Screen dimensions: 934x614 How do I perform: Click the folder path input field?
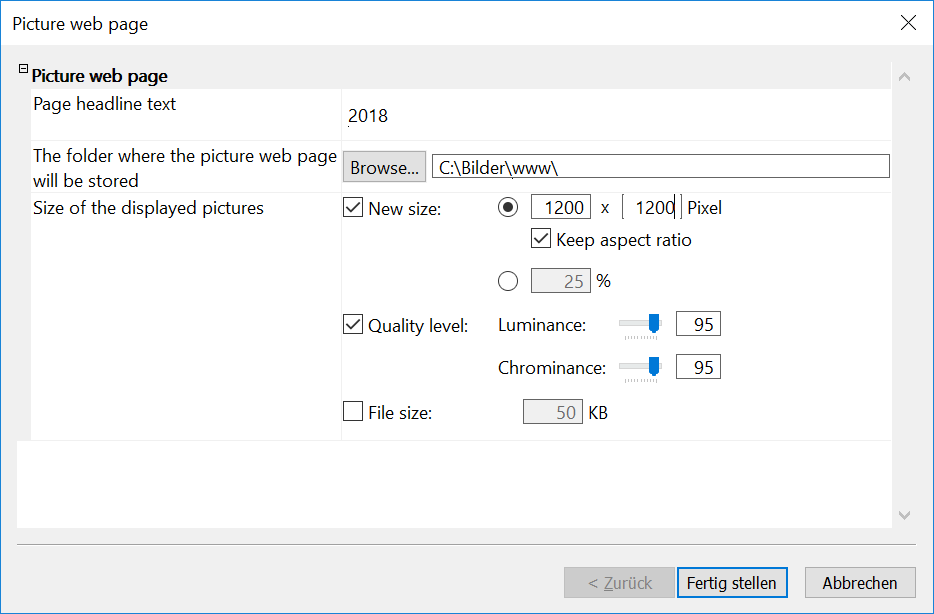[660, 167]
